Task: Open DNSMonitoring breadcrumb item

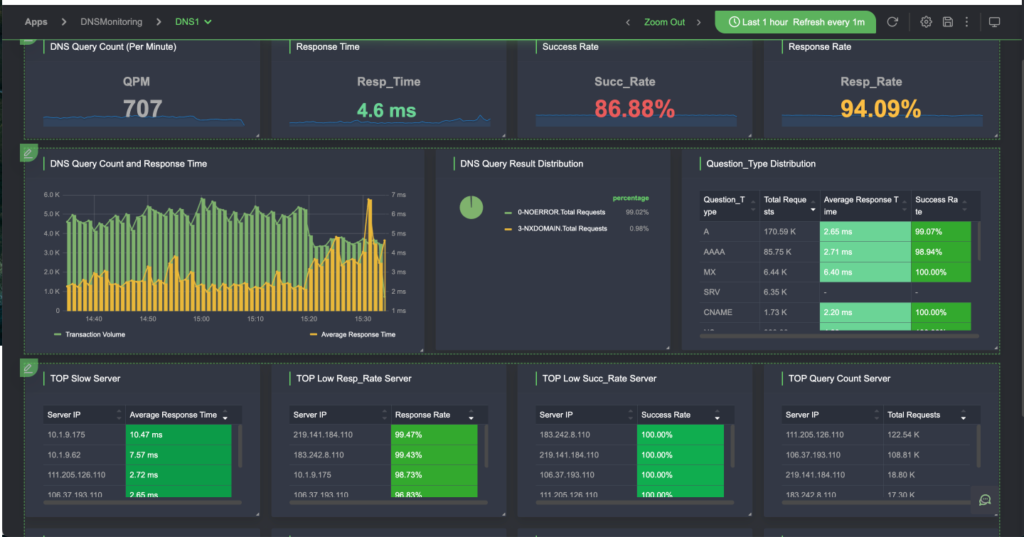Action: coord(111,21)
